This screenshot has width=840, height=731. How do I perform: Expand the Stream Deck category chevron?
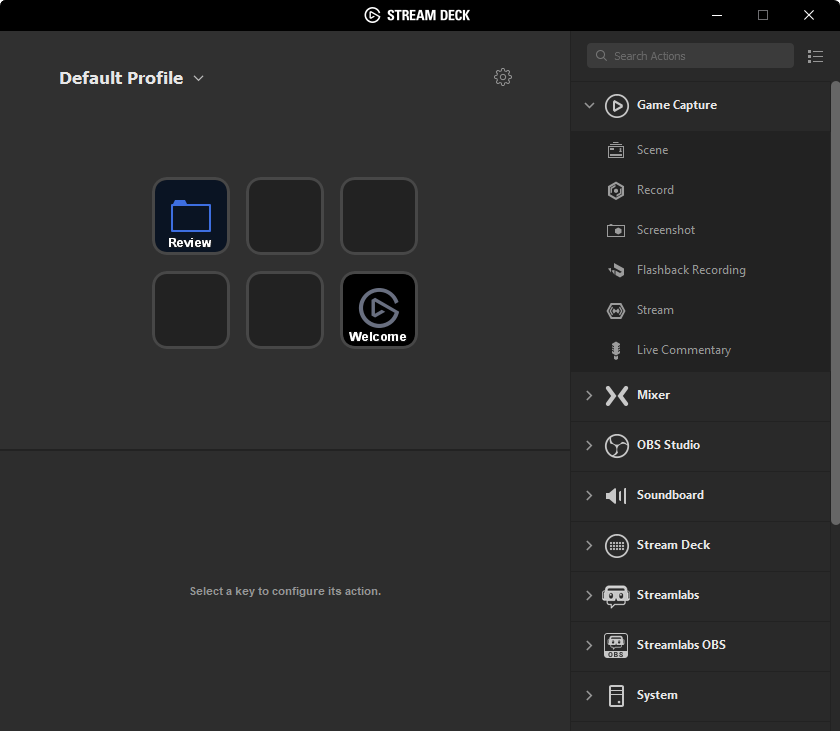pyautogui.click(x=589, y=546)
